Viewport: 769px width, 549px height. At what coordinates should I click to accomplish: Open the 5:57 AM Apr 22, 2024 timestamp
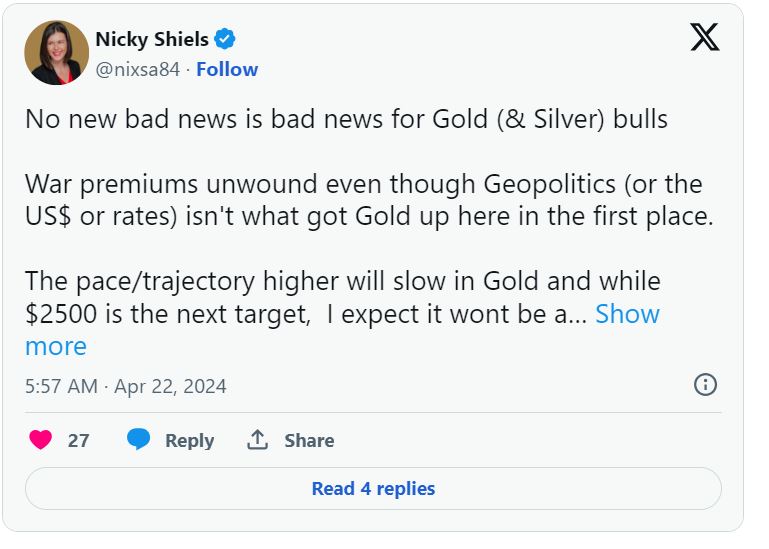[x=126, y=386]
